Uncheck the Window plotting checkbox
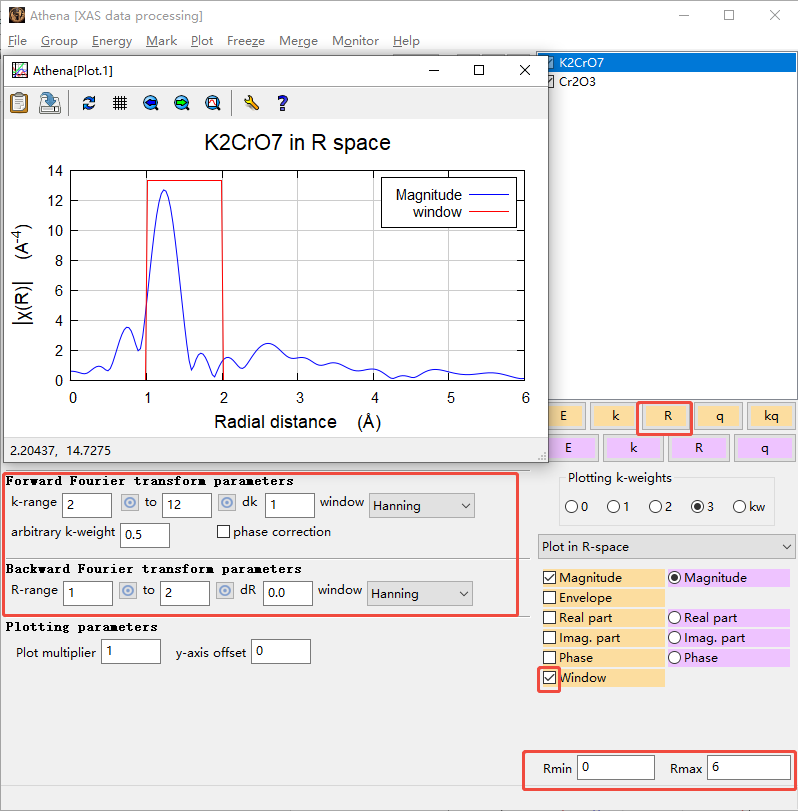The image size is (798, 811). (549, 678)
